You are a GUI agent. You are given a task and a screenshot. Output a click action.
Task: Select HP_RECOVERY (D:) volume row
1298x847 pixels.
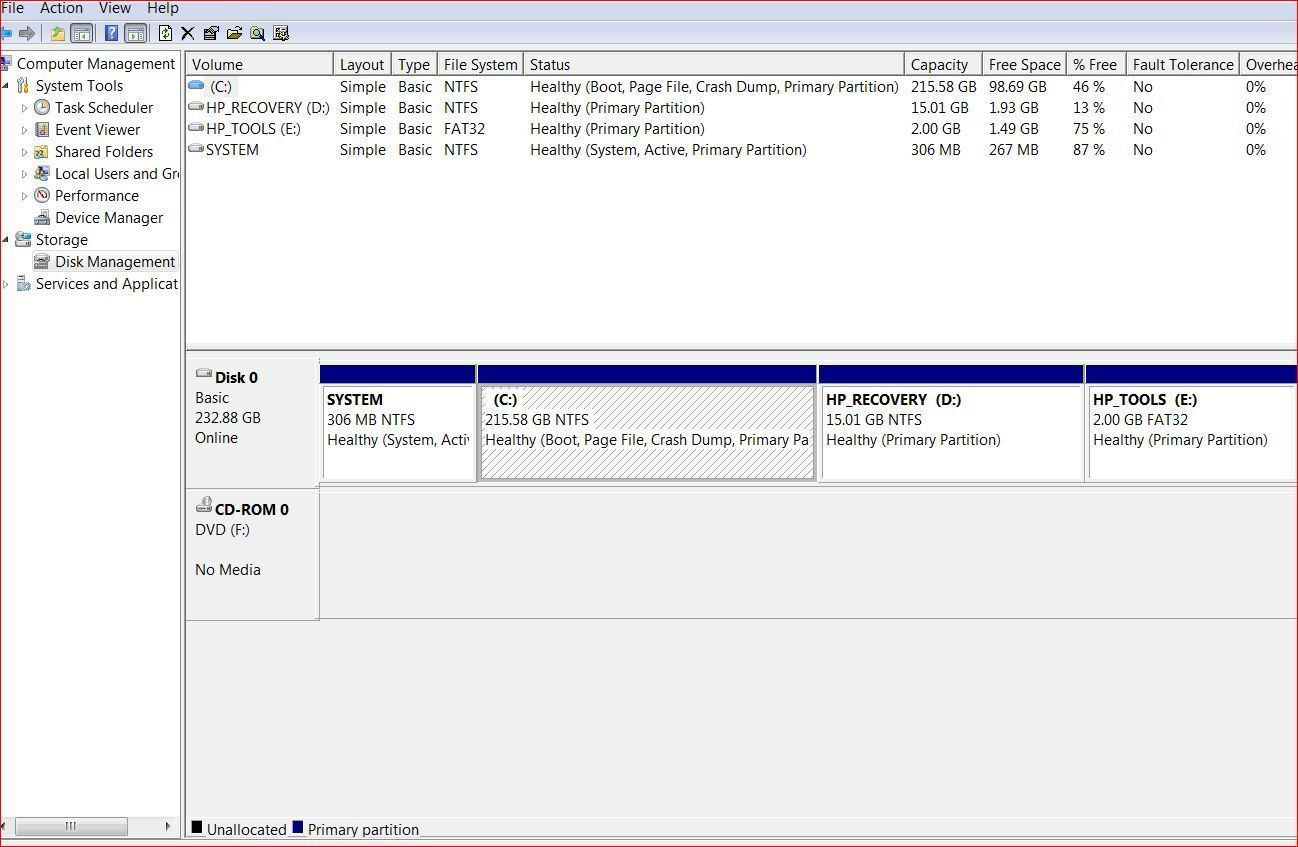(741, 108)
